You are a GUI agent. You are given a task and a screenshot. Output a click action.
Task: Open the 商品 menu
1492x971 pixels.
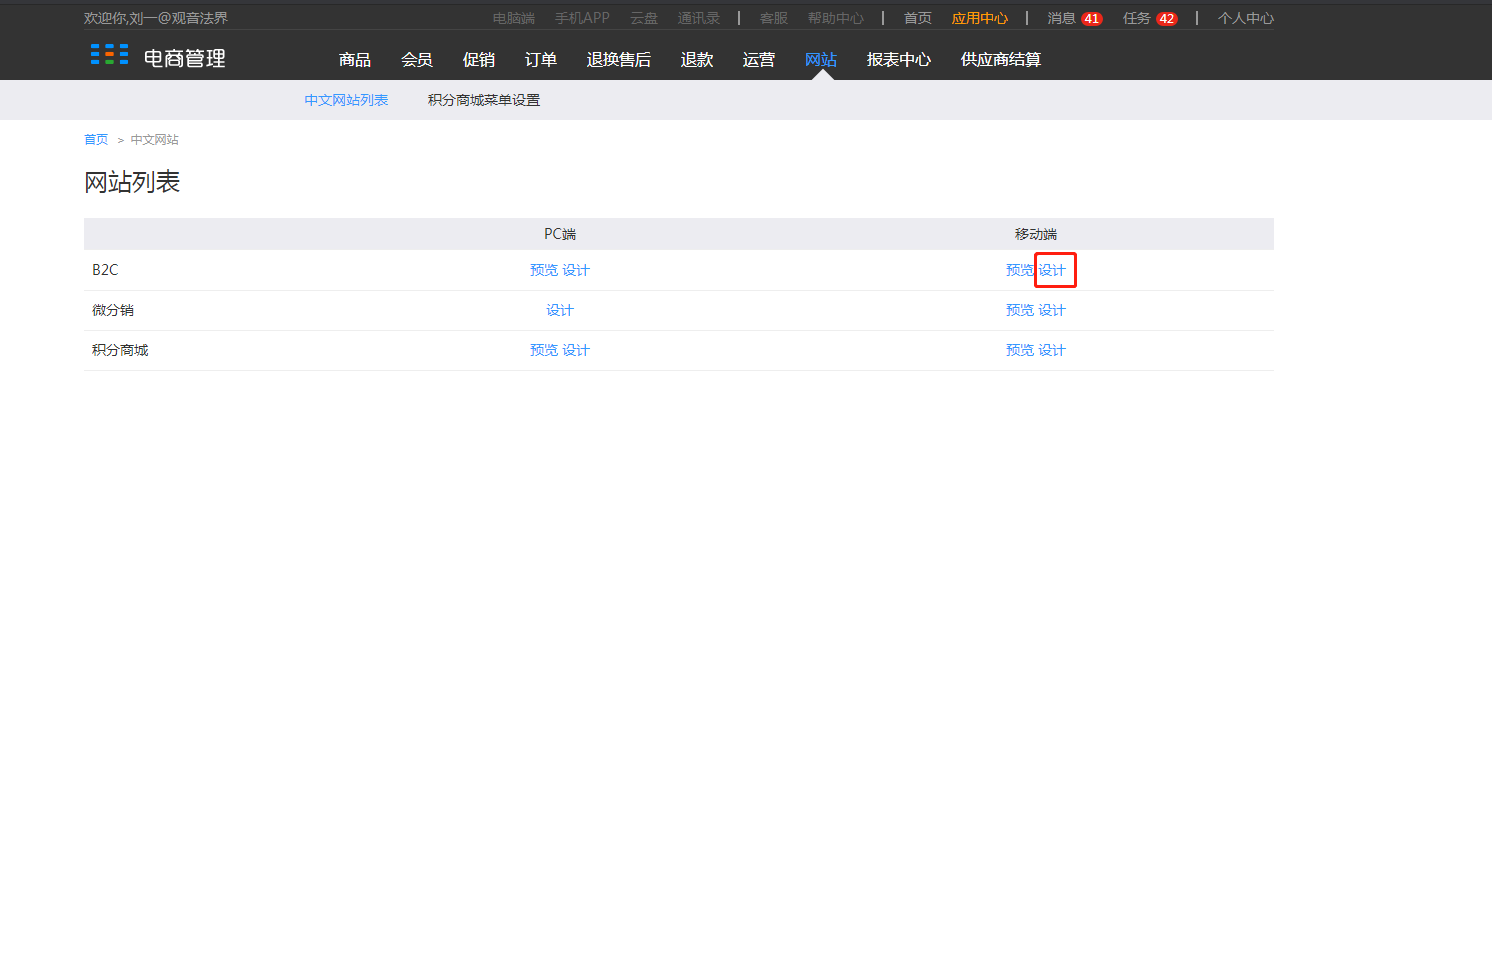click(x=355, y=60)
